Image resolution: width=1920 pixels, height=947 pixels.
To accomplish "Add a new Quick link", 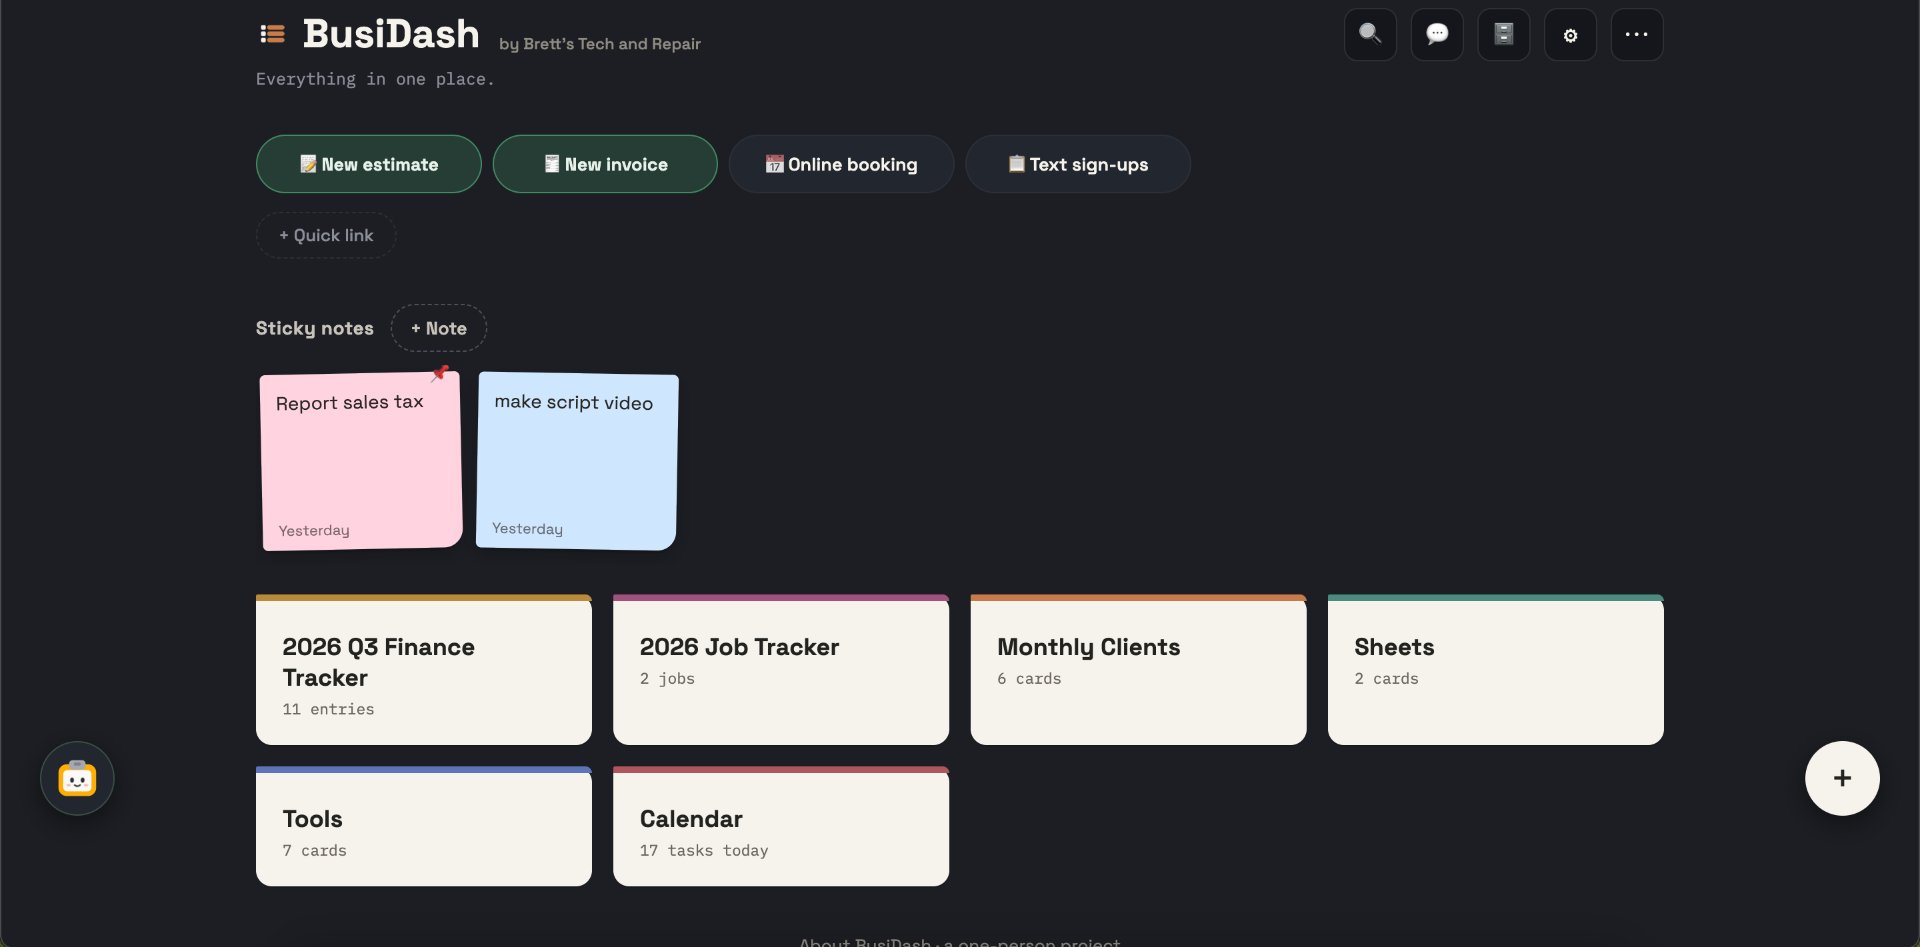I will point(326,235).
